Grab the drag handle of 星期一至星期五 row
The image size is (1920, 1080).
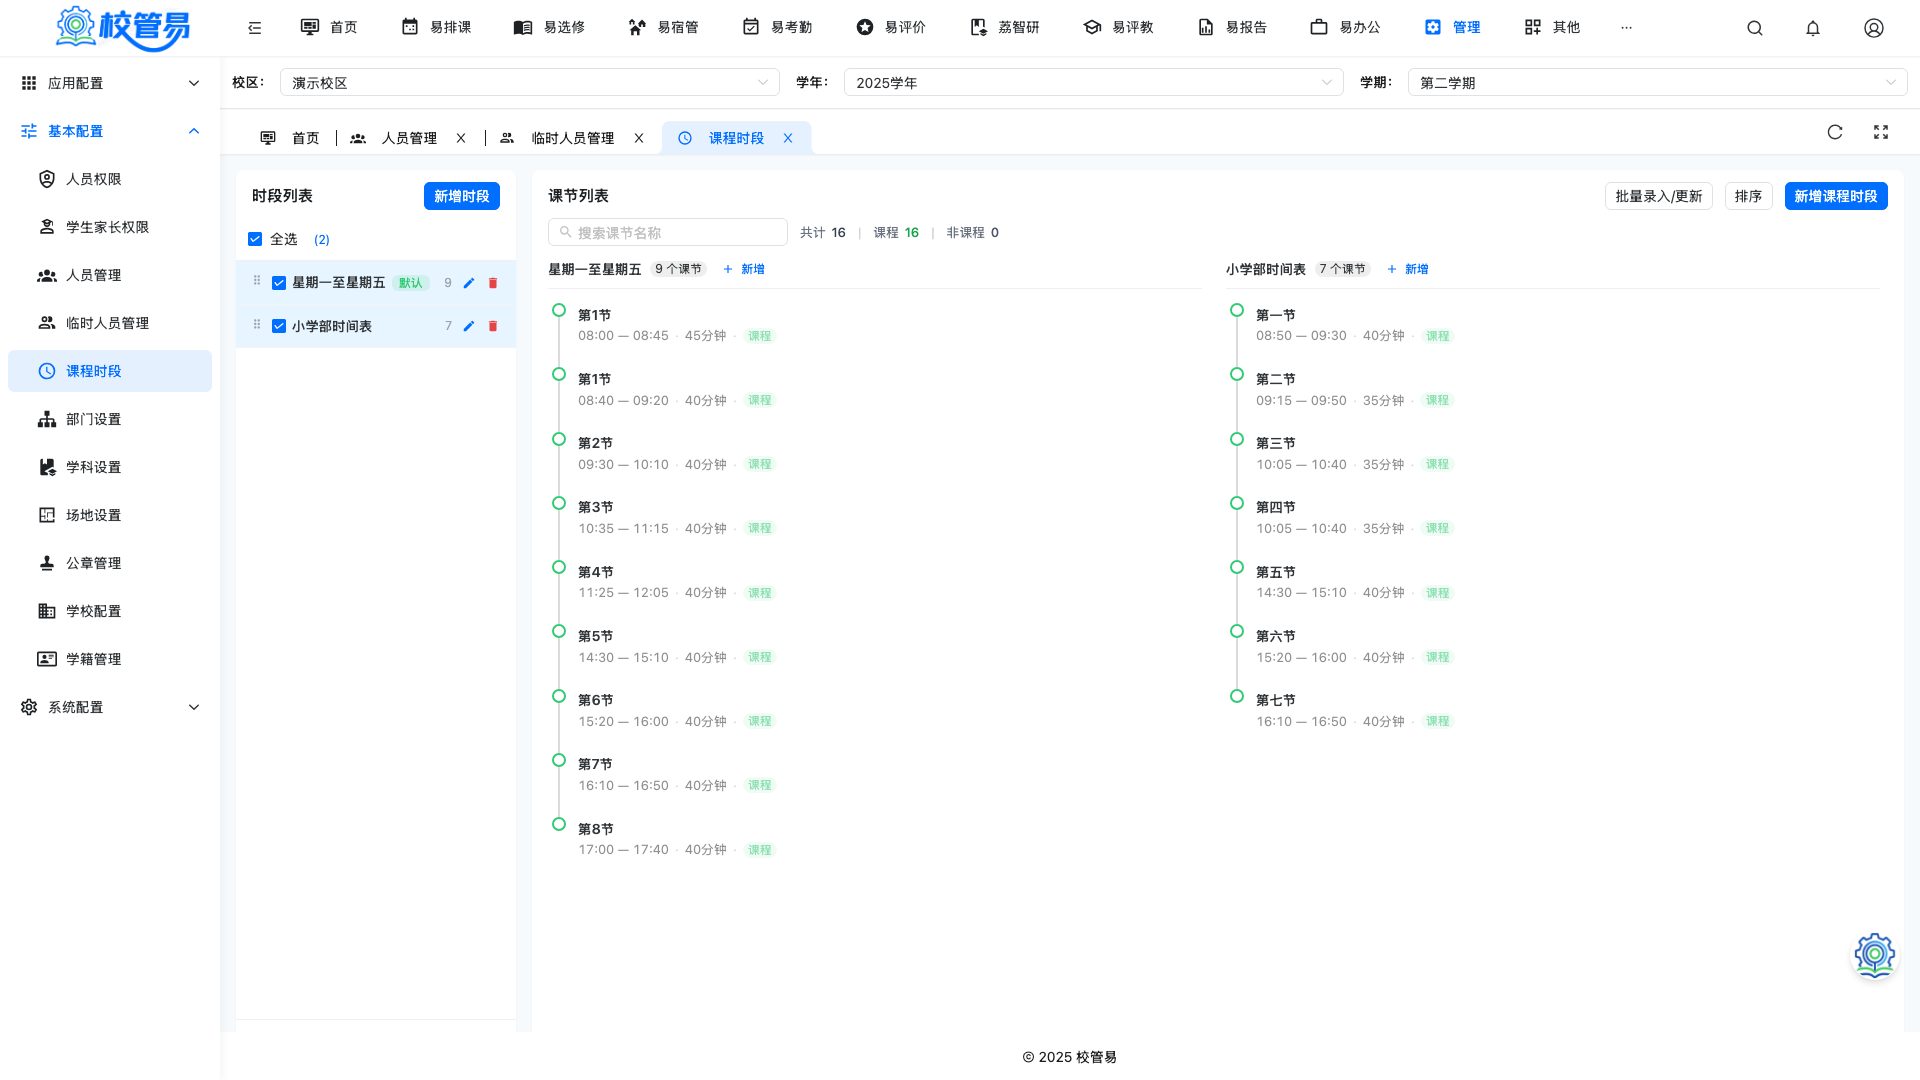257,281
